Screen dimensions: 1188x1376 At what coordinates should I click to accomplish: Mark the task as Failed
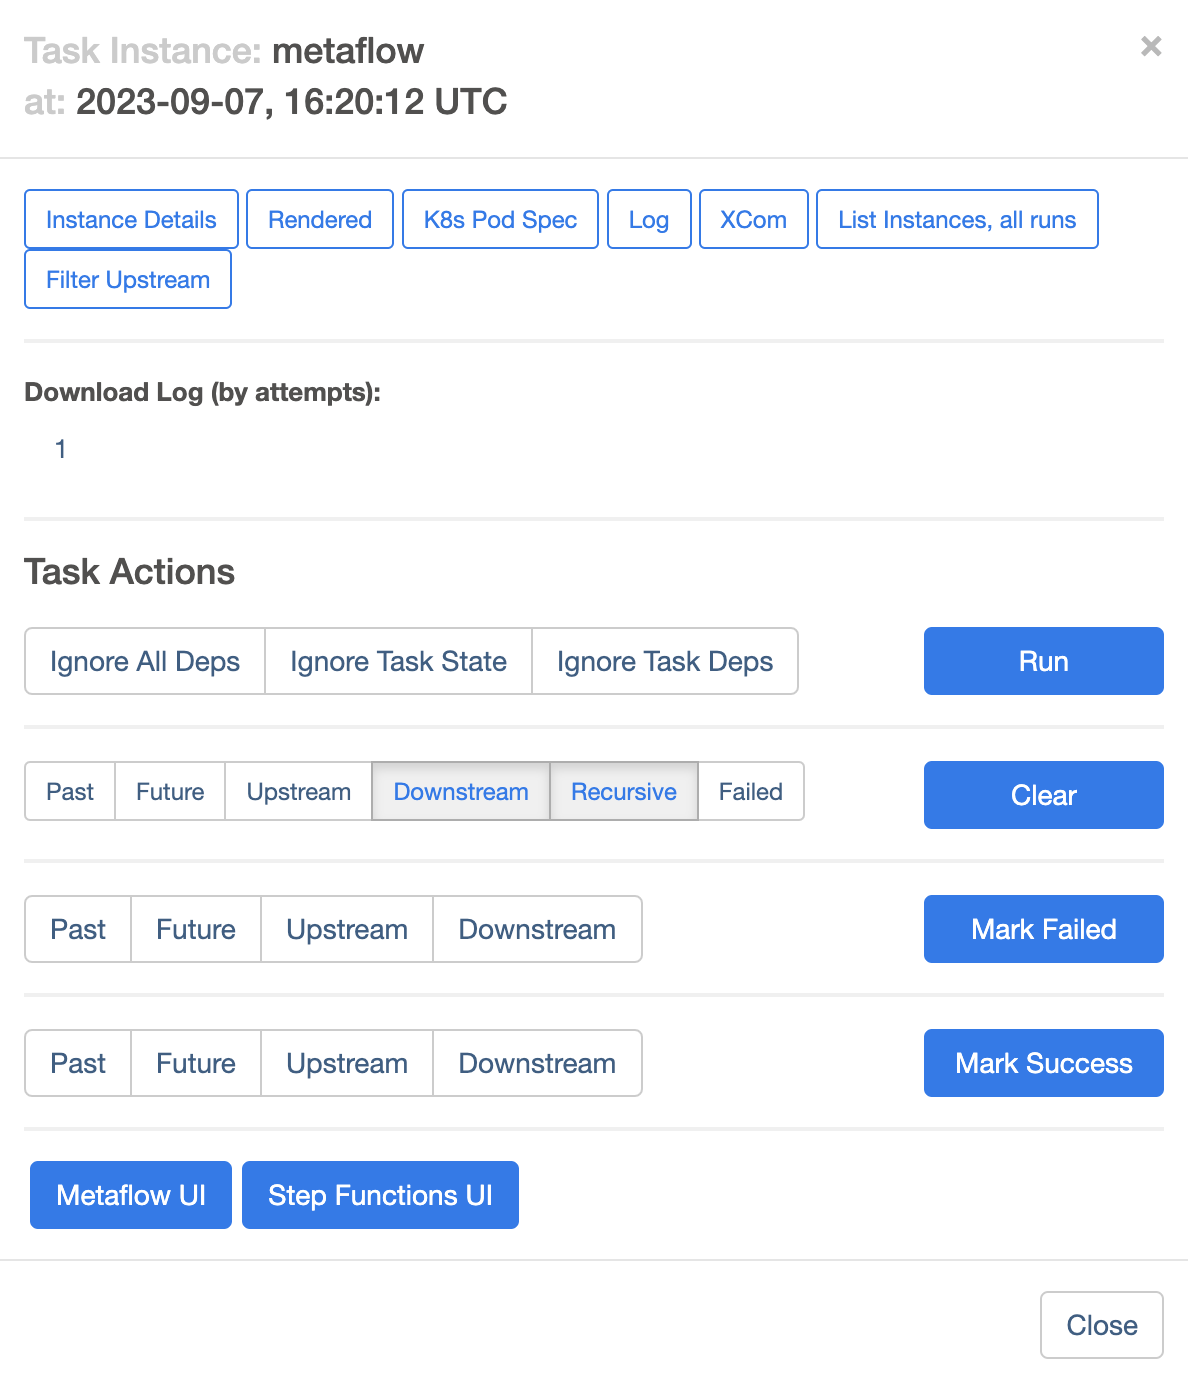coord(1043,929)
